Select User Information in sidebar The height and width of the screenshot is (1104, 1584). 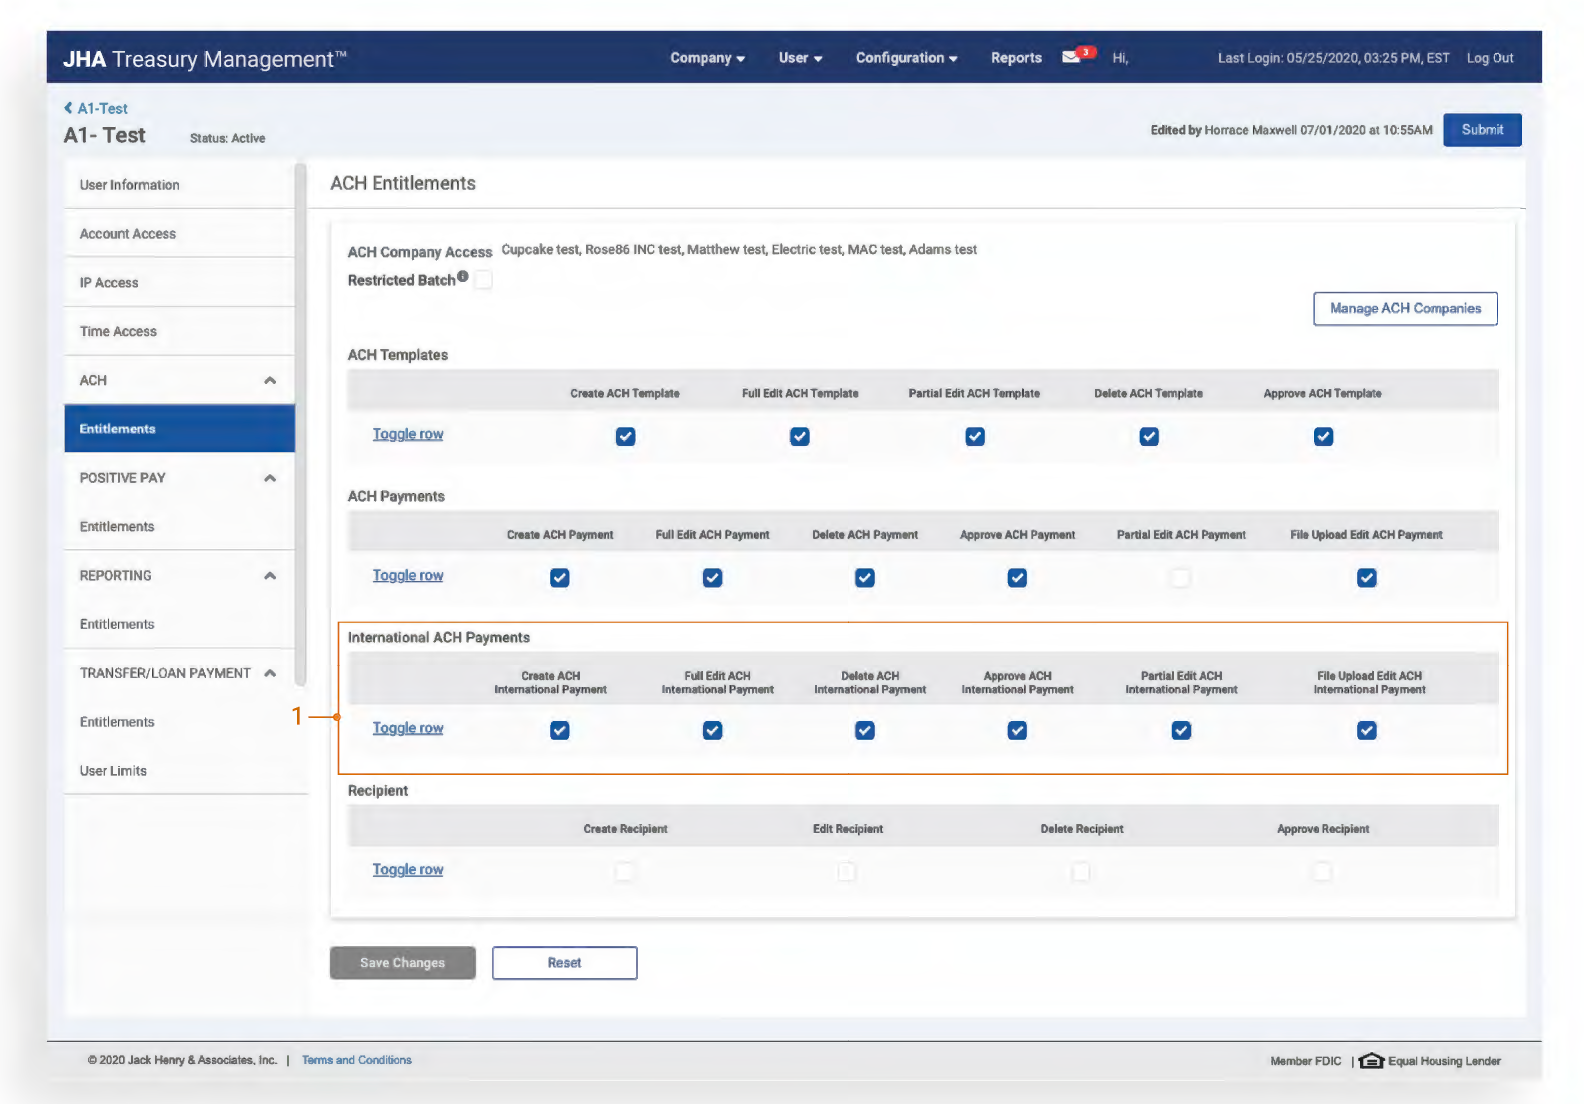(x=130, y=185)
